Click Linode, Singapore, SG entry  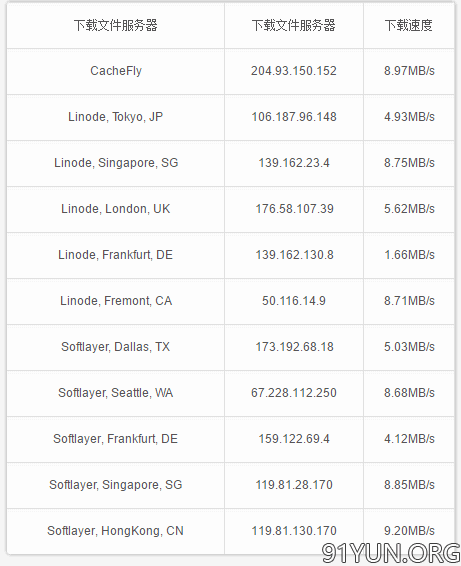[x=116, y=163]
